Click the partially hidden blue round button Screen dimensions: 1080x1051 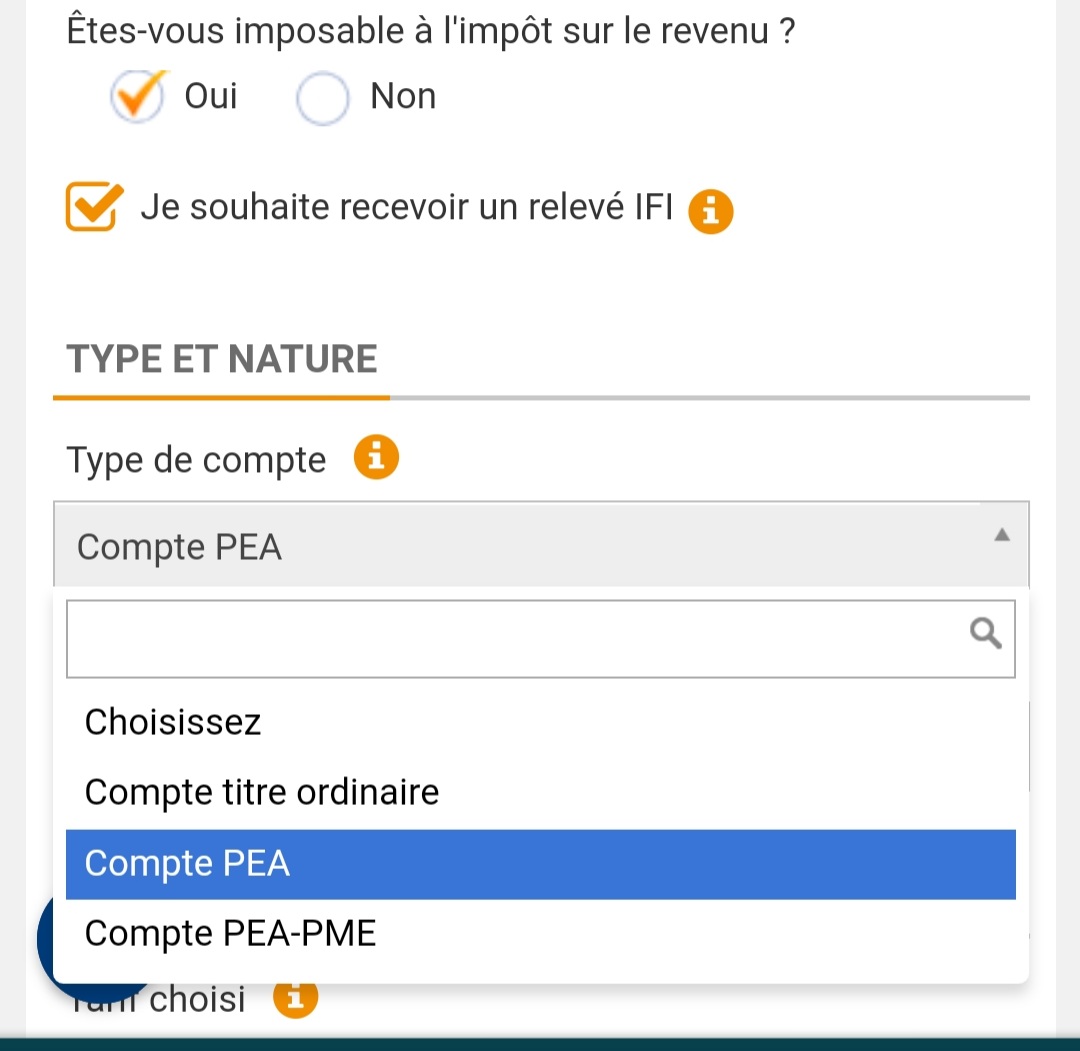click(x=46, y=941)
